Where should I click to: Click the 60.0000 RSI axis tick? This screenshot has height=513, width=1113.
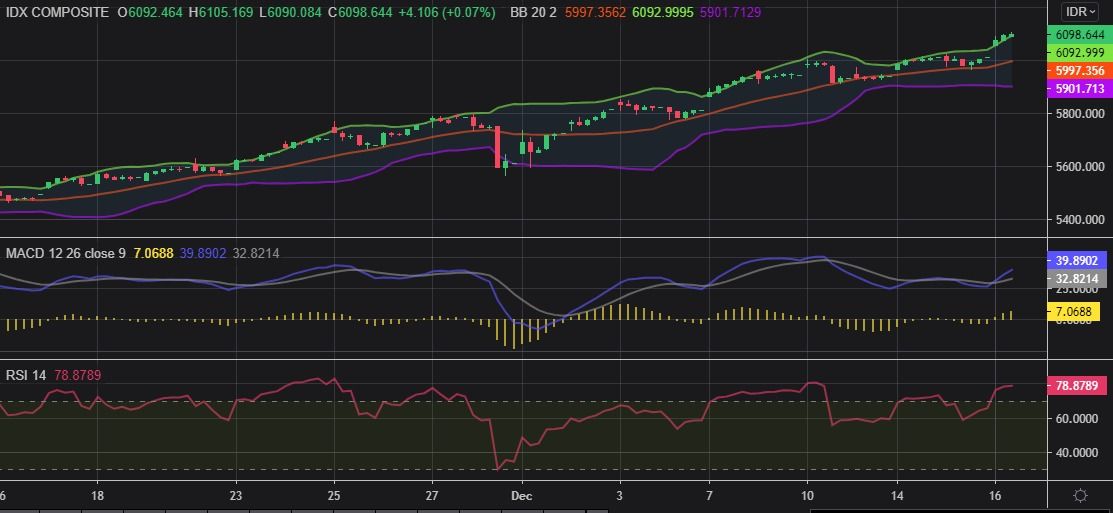(1079, 418)
